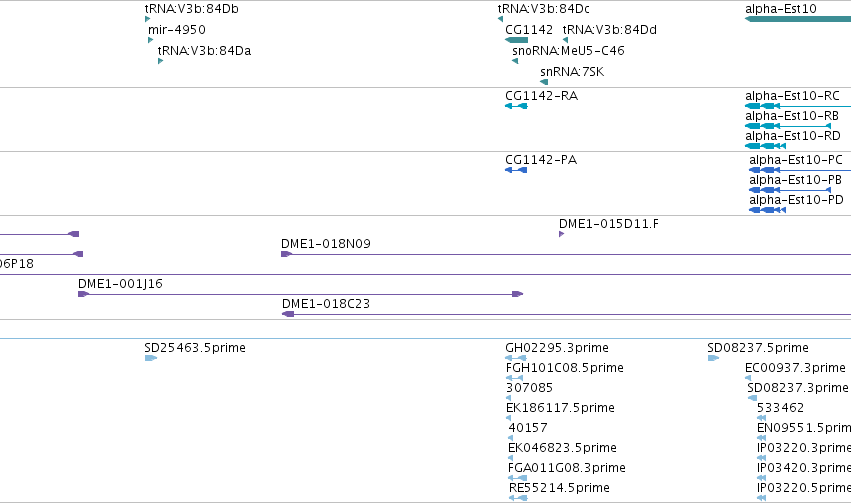The height and width of the screenshot is (503, 851).
Task: Select the alpha-Est10-RB transcript glyph
Action: pos(788,126)
